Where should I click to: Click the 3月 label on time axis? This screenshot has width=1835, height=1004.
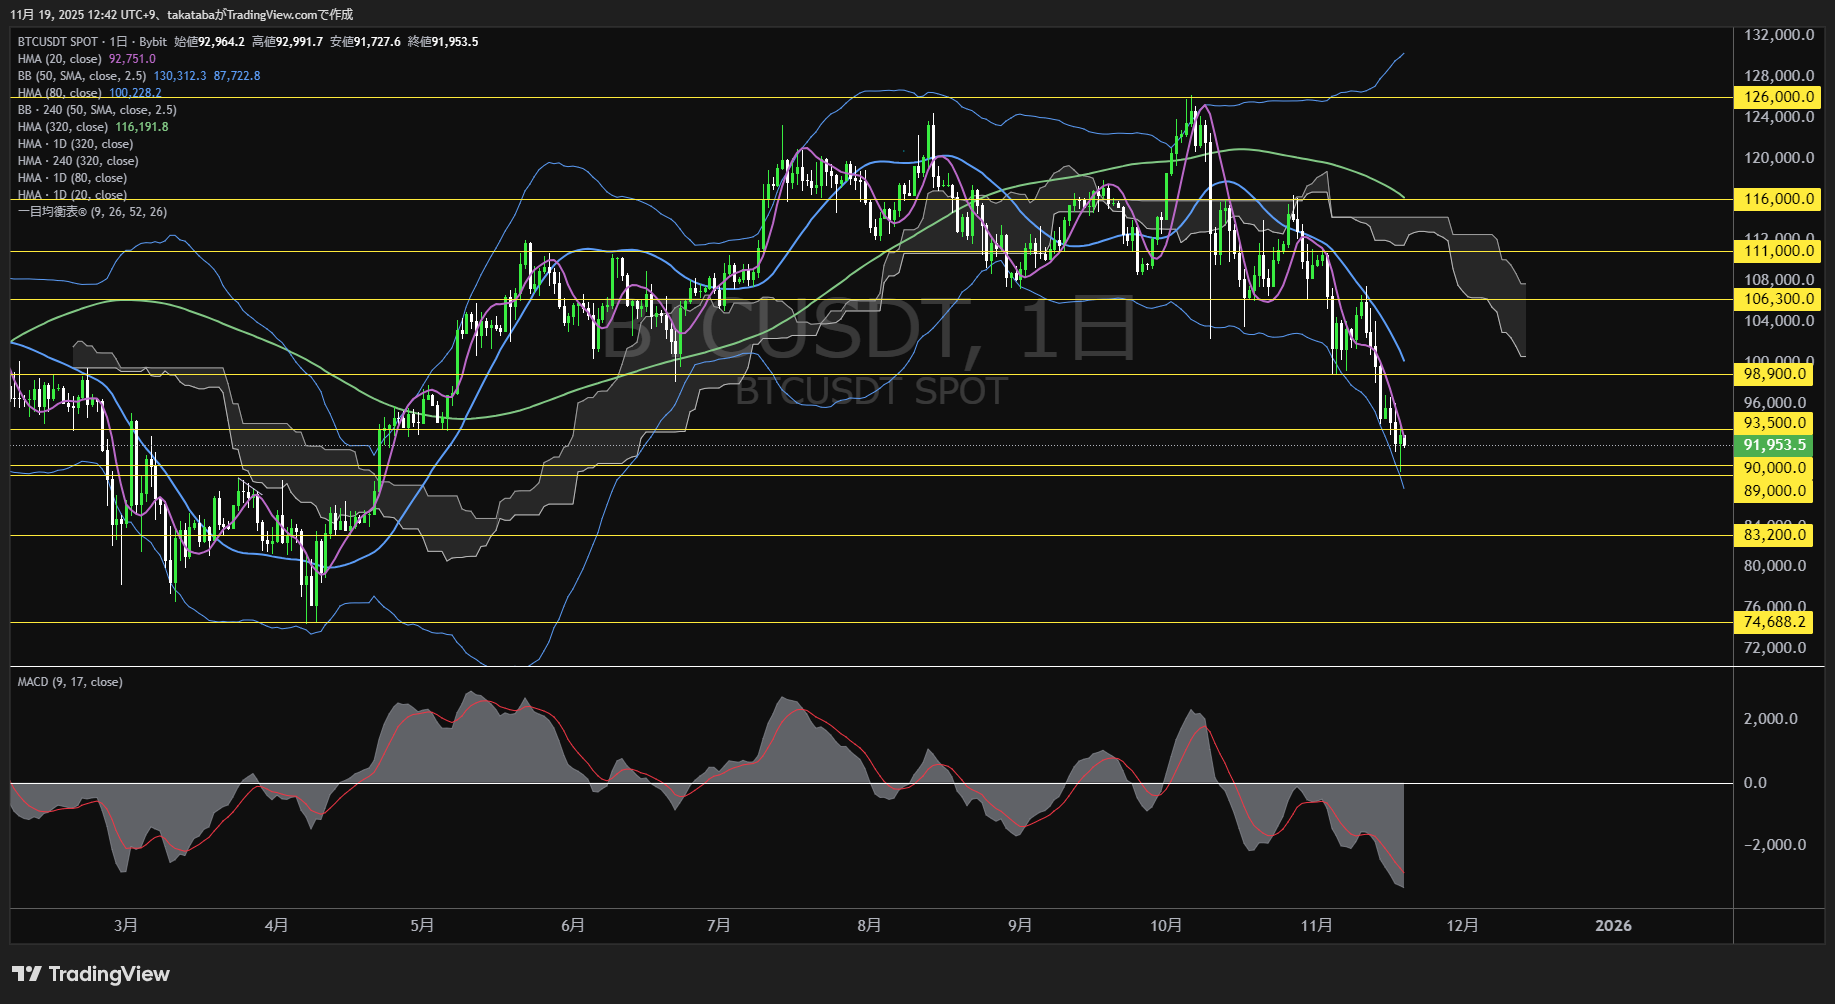point(126,925)
